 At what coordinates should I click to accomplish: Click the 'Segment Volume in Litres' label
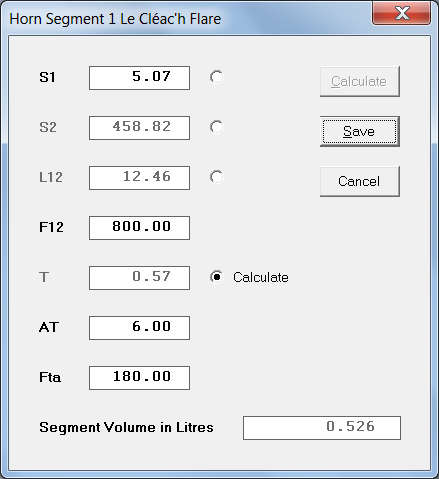pos(126,427)
